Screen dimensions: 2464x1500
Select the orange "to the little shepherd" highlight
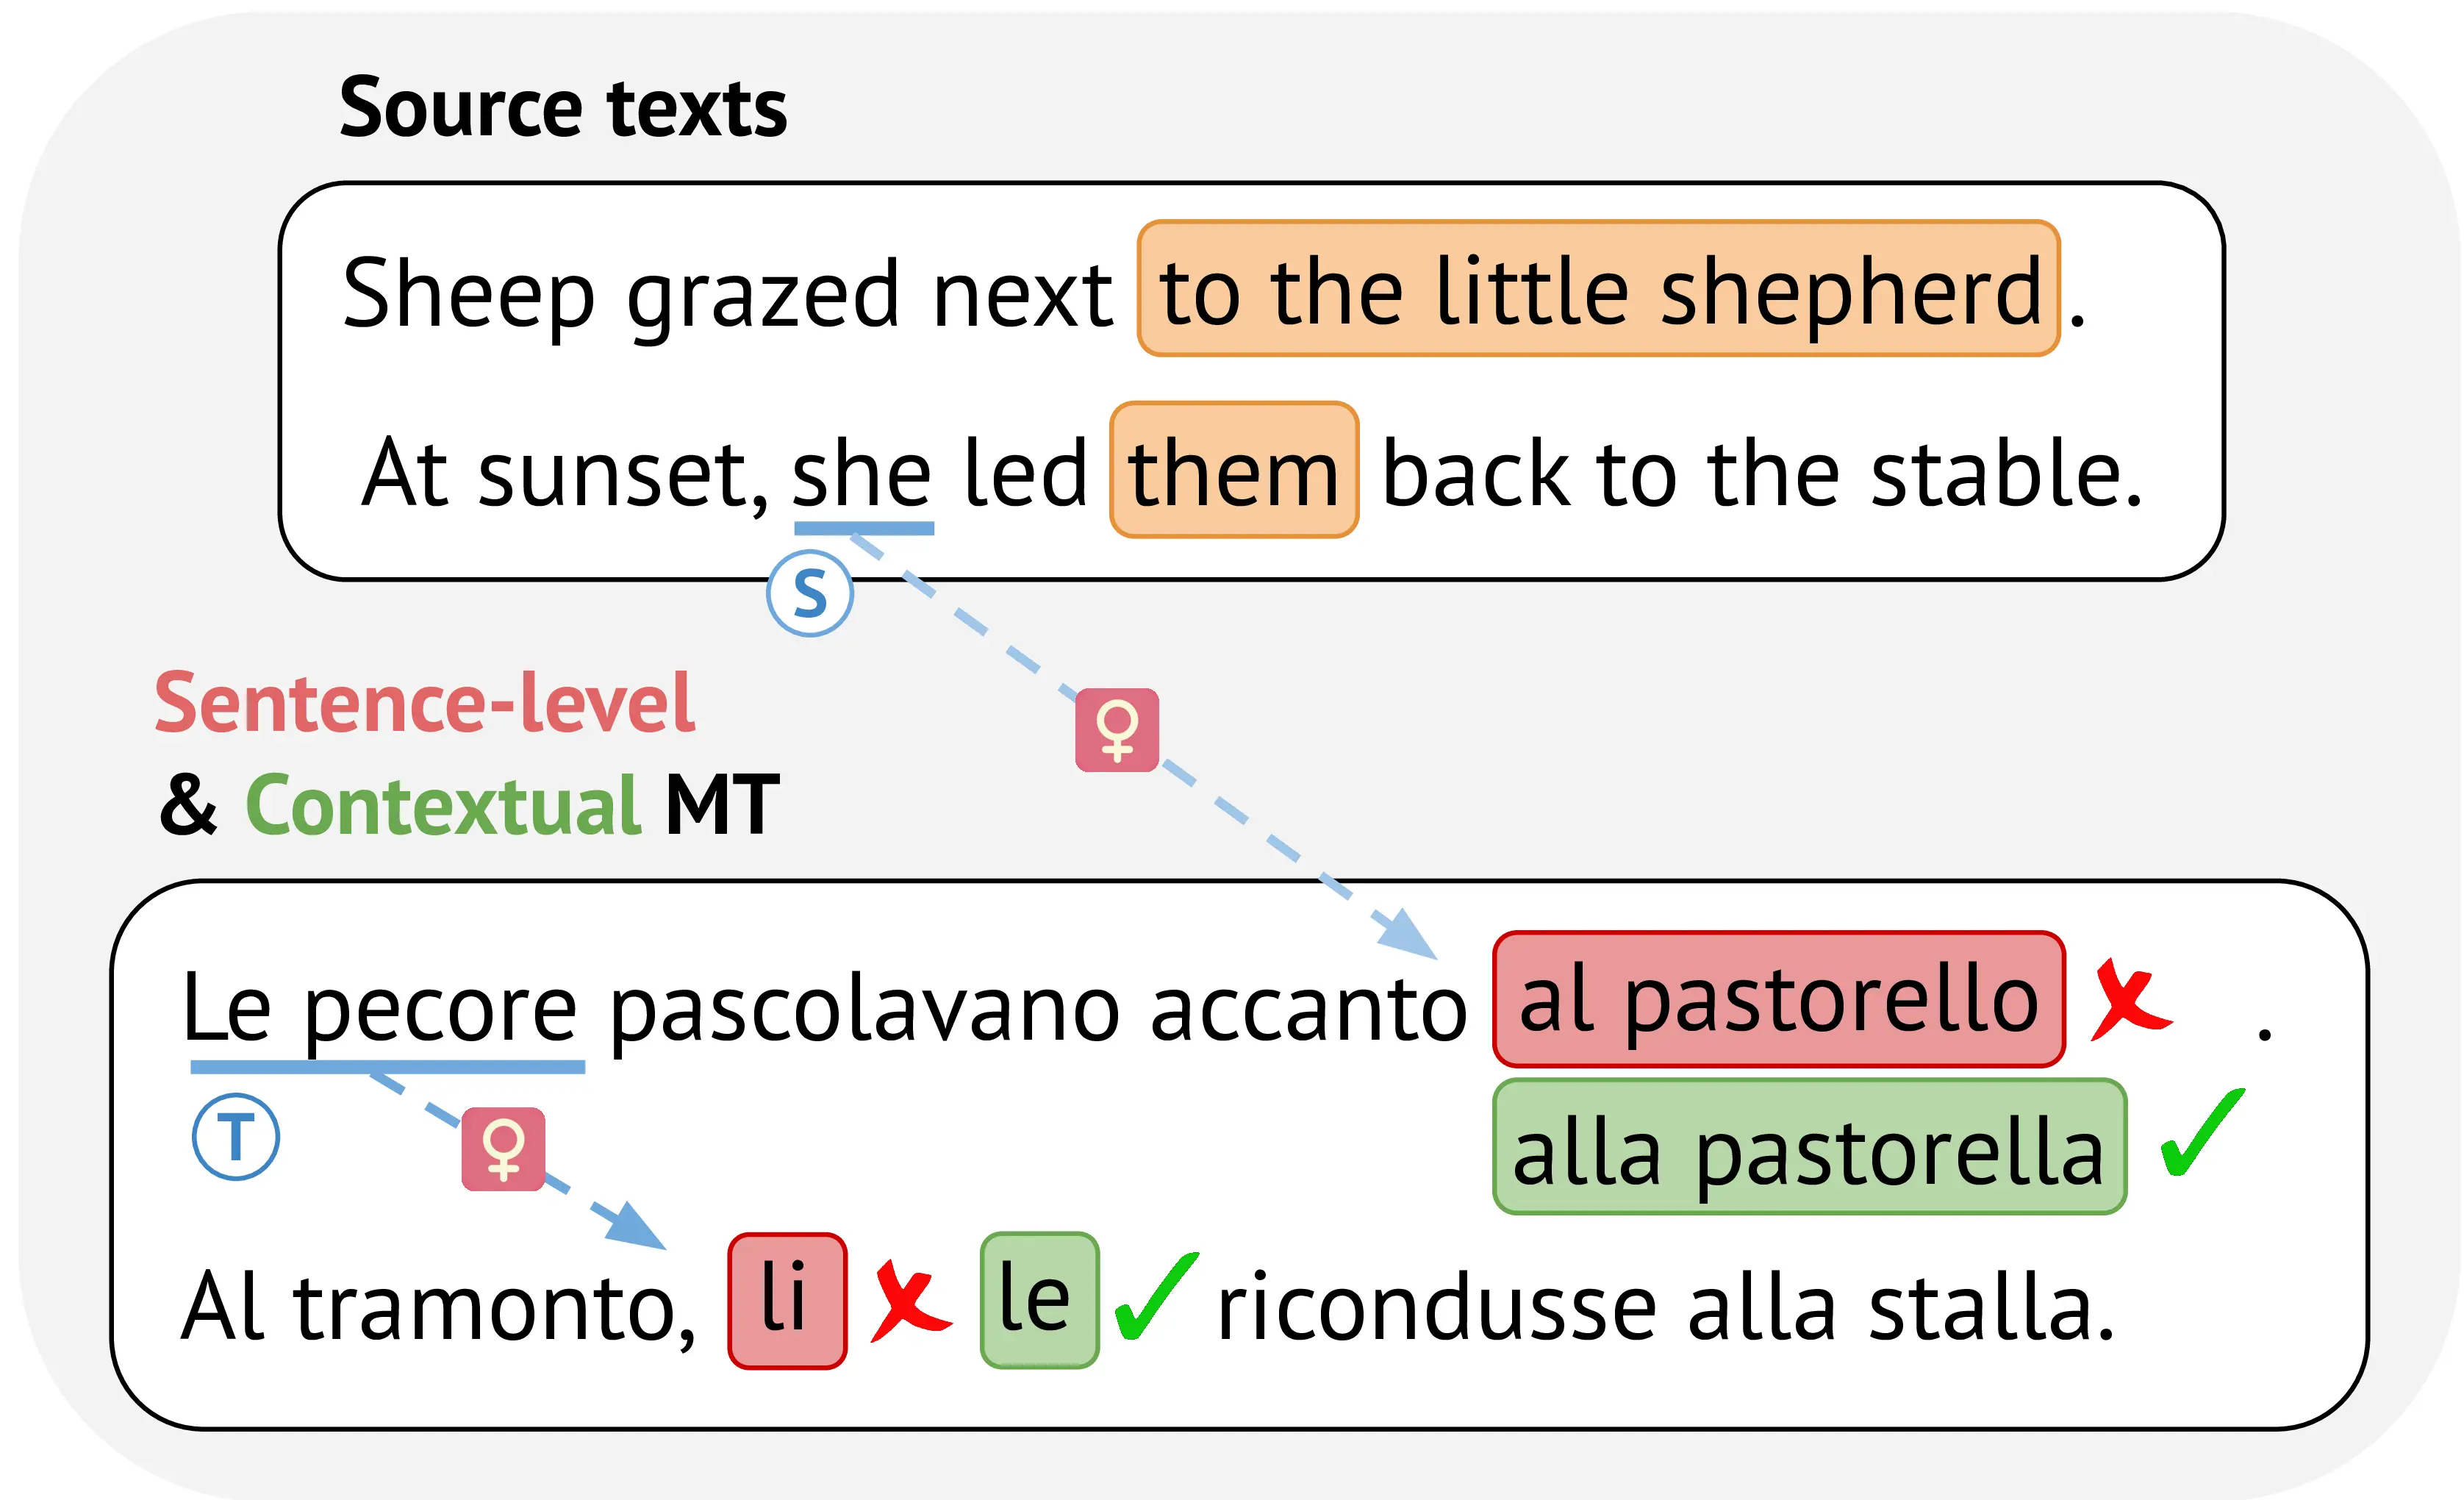click(1599, 289)
